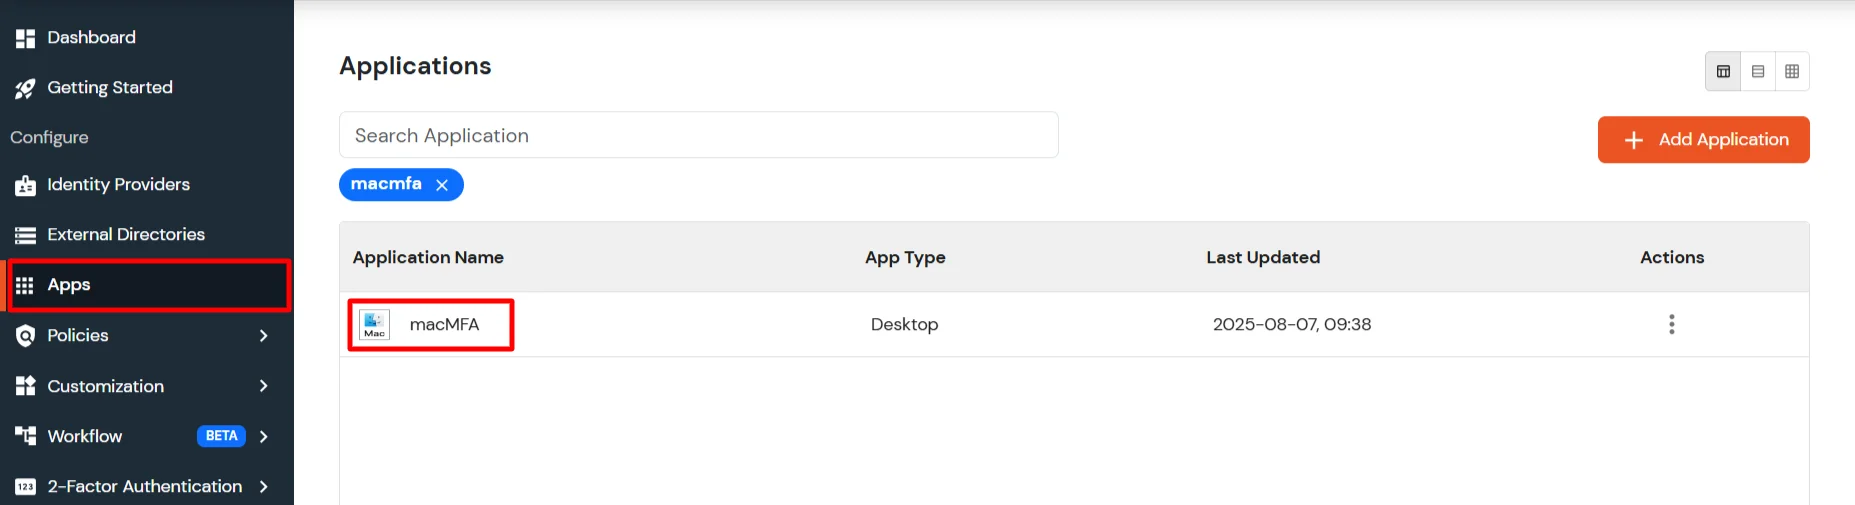Click the Identity Providers badge icon

[25, 185]
